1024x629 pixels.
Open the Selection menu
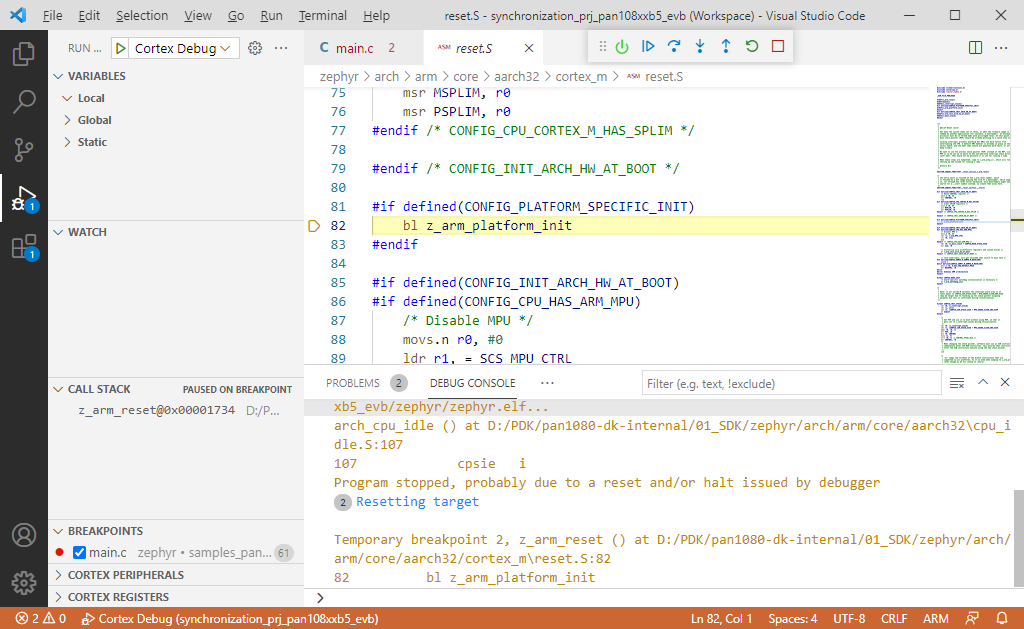click(x=142, y=15)
